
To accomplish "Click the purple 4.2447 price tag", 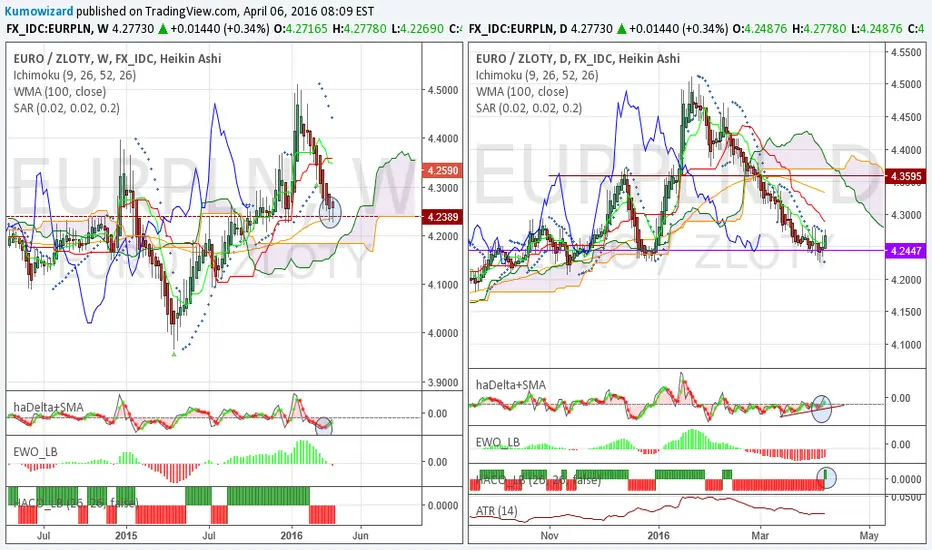I will [x=906, y=251].
